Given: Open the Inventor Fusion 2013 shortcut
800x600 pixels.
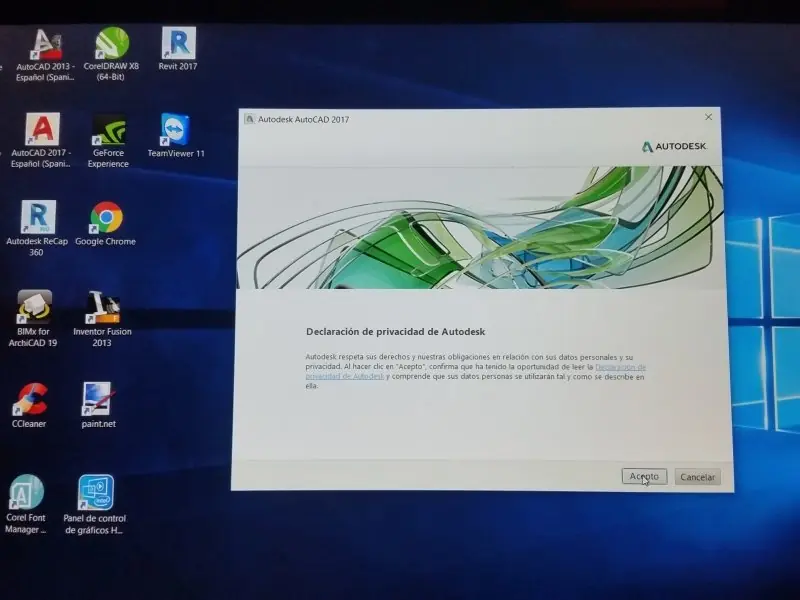Looking at the screenshot, I should pos(103,319).
